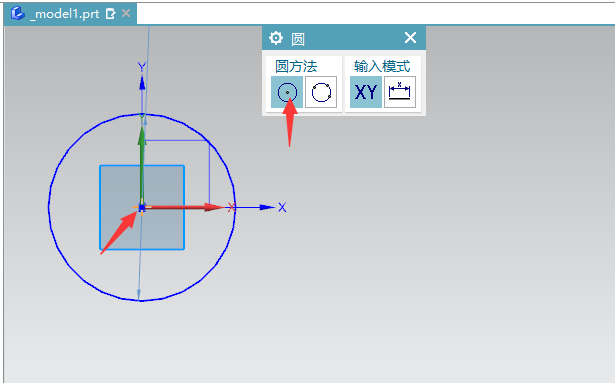Screen dimensions: 615x383
Task: Select the blue Y axis label
Action: [x=142, y=67]
